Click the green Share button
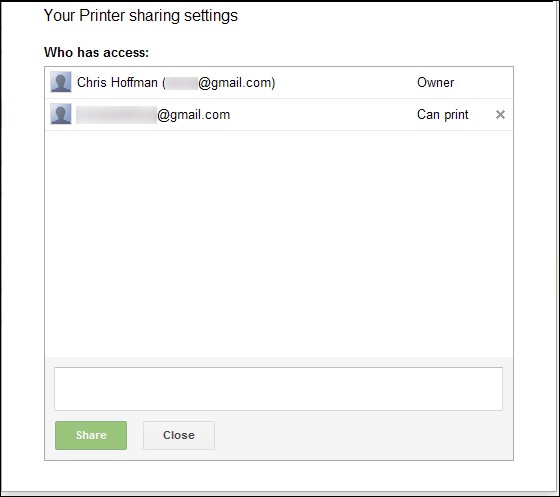Screen dimensions: 560x497 click(x=91, y=435)
